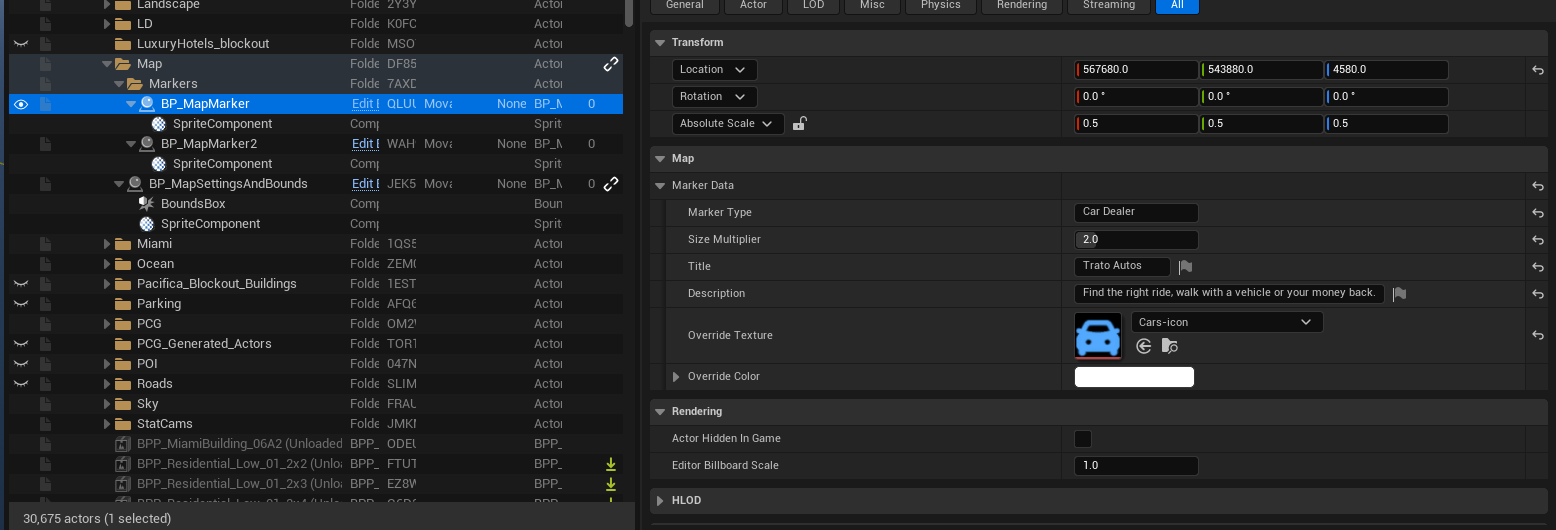Select SpriteComponent under BP_MapMarker2
This screenshot has width=1556, height=530.
tap(222, 164)
